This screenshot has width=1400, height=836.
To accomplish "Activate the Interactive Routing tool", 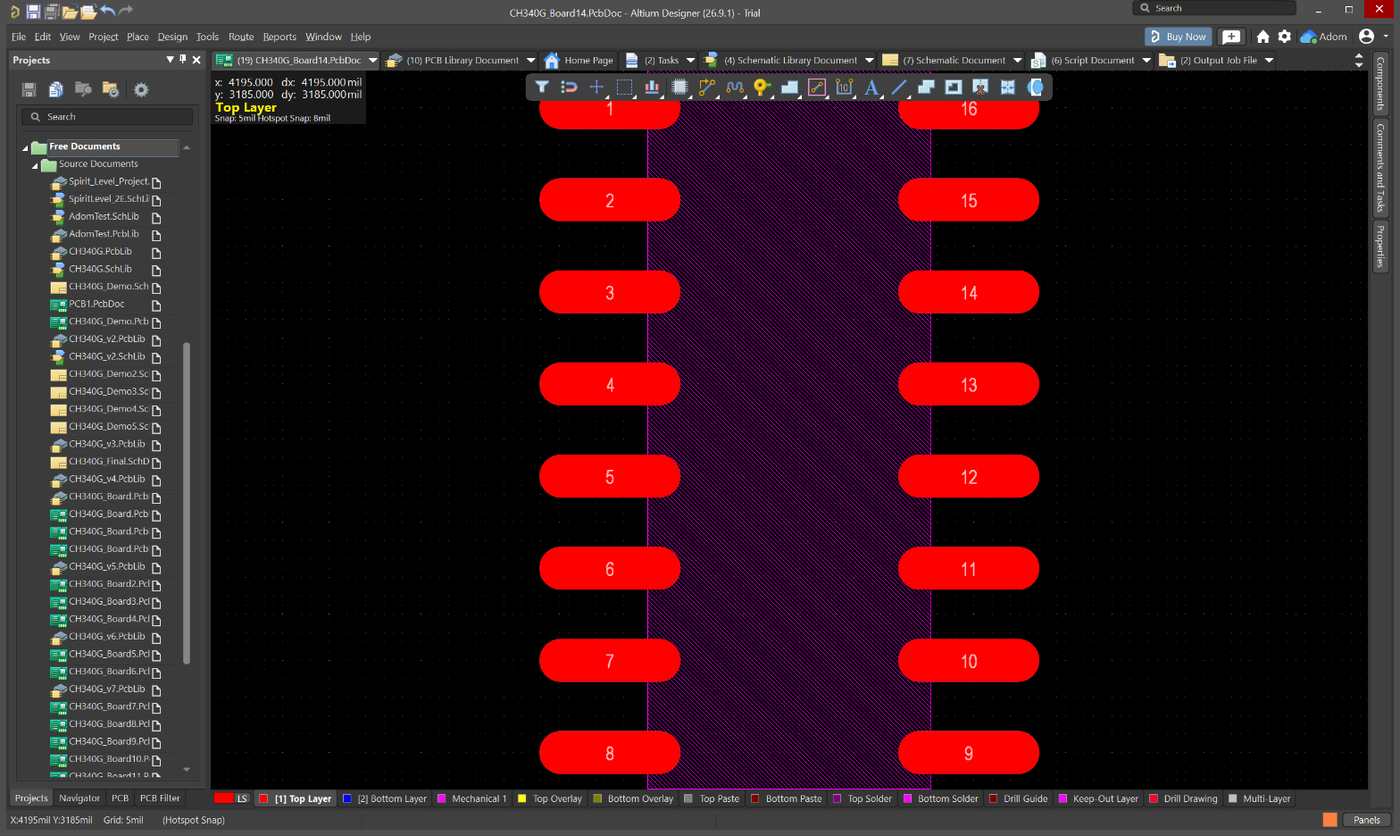I will pos(707,87).
